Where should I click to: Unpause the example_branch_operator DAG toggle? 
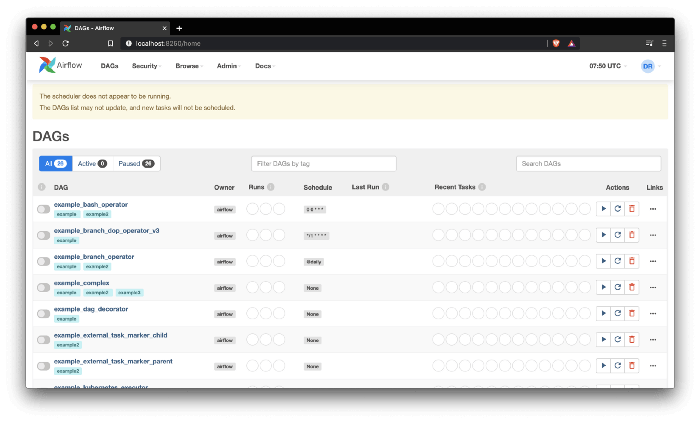click(43, 261)
